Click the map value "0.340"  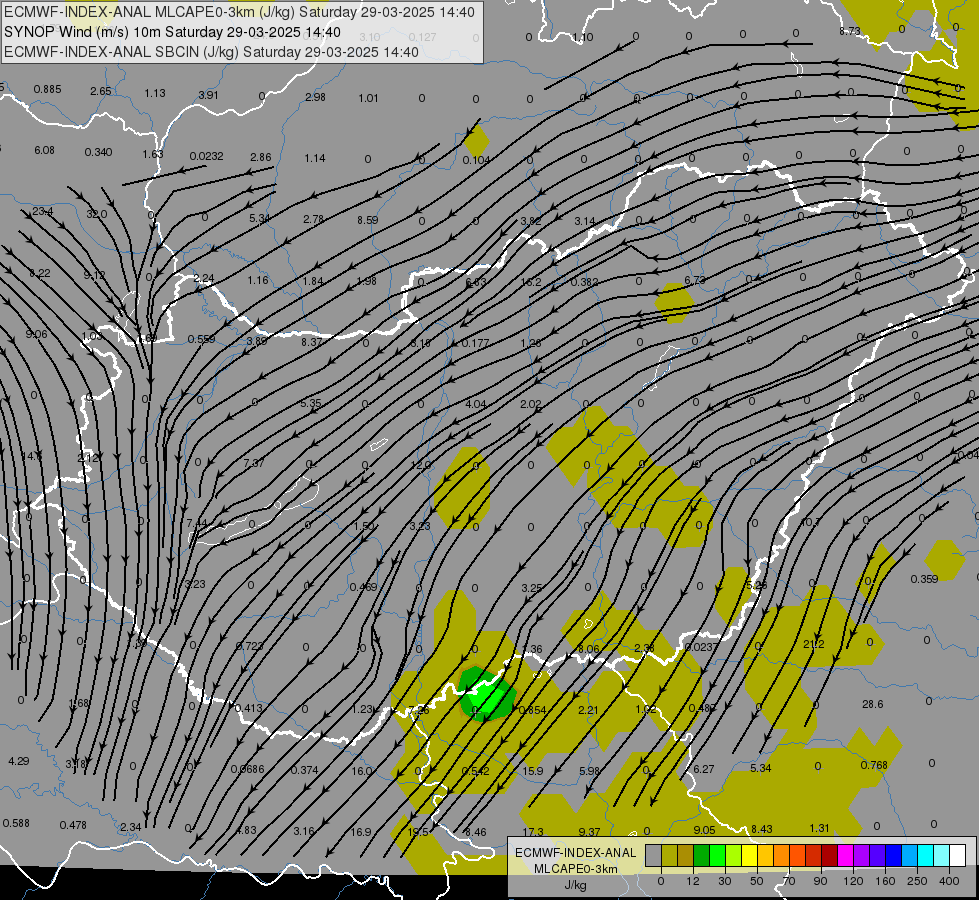98,152
